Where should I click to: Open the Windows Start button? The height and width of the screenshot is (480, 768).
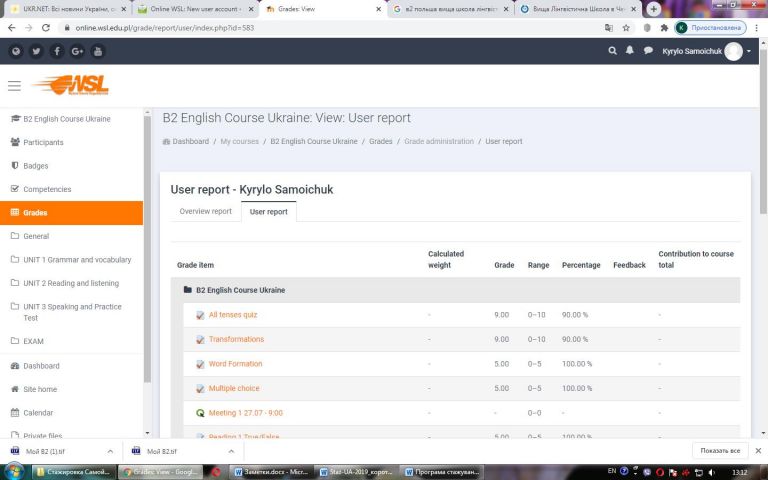pyautogui.click(x=15, y=471)
